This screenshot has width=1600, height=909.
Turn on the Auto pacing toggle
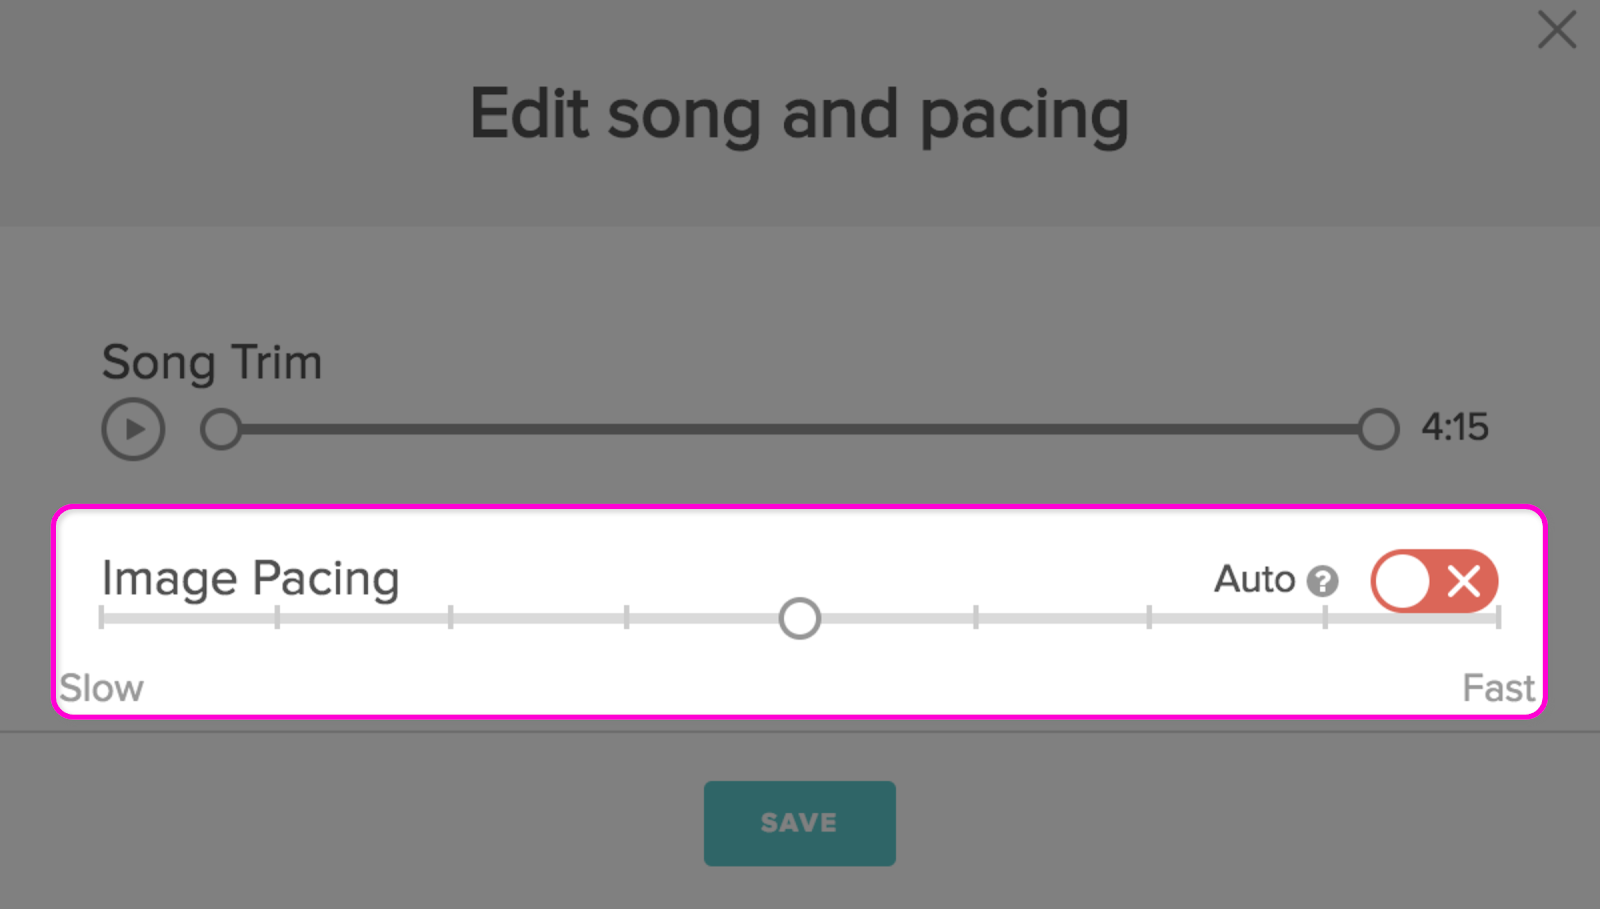(1434, 581)
